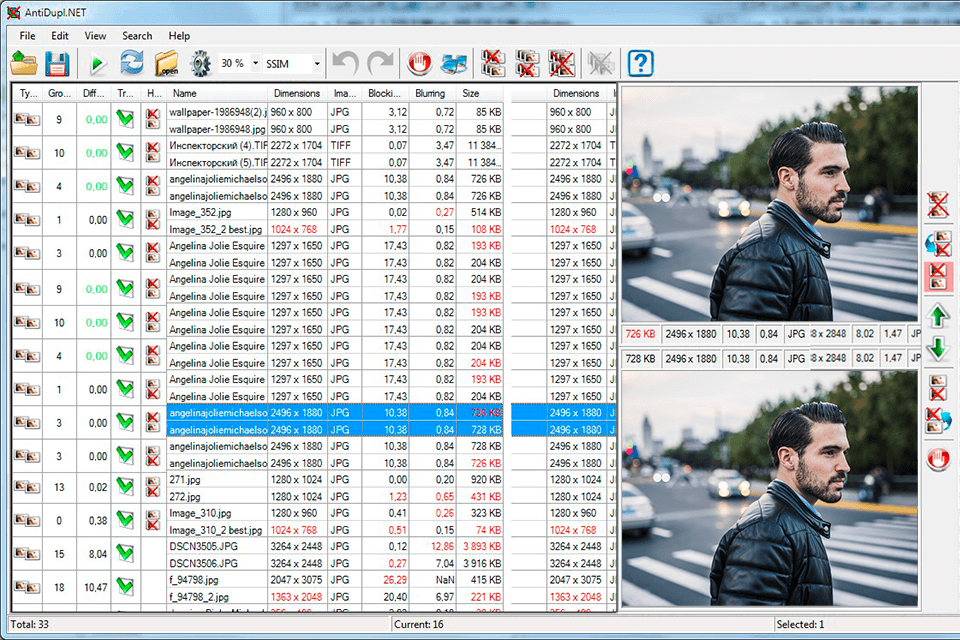
Task: Open the Search menu
Action: pos(137,36)
